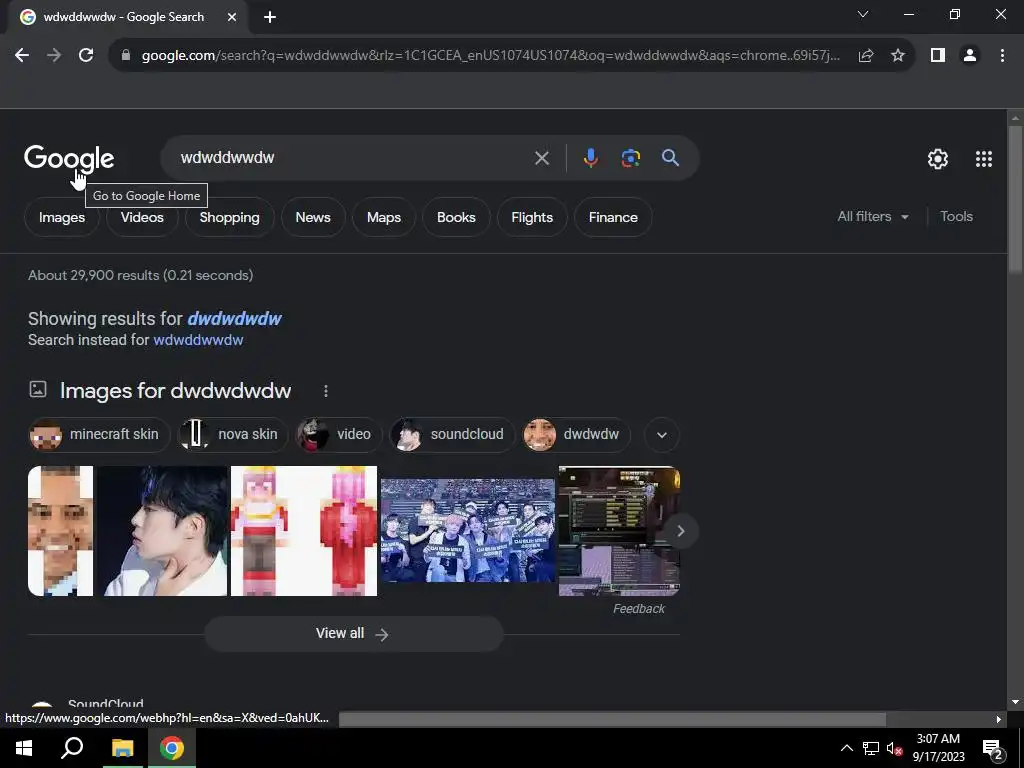
Task: Open the profile portrait thumbnail
Action: coord(163,531)
